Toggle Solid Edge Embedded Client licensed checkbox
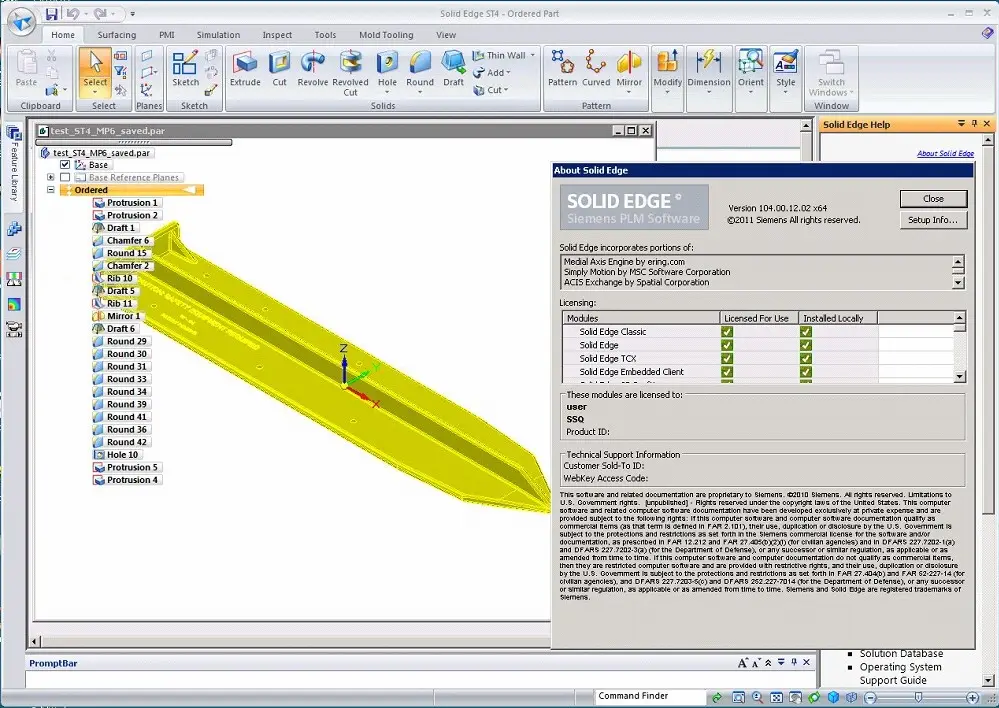The image size is (999, 708). (727, 372)
